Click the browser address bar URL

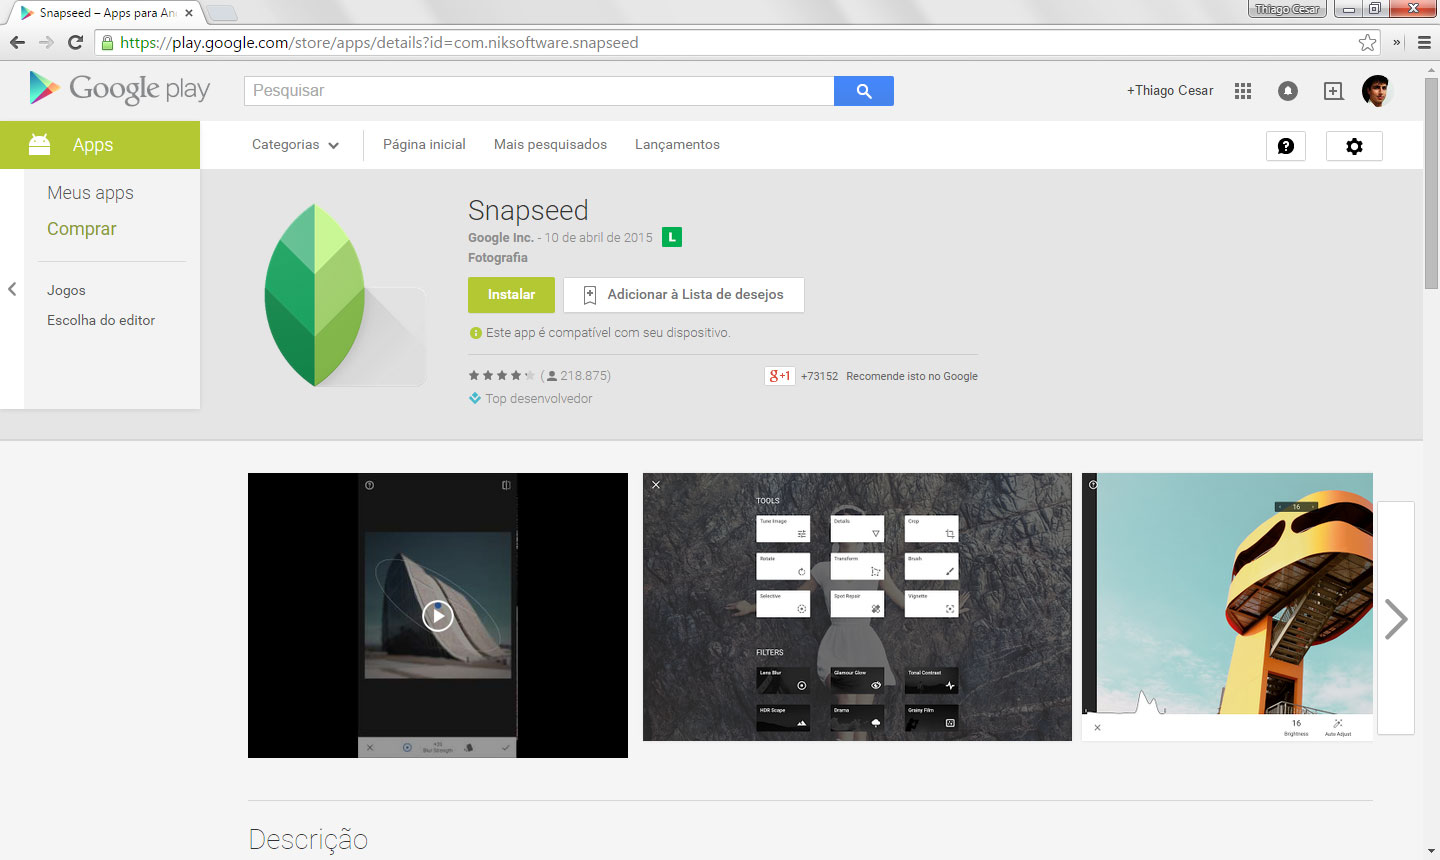tap(379, 43)
